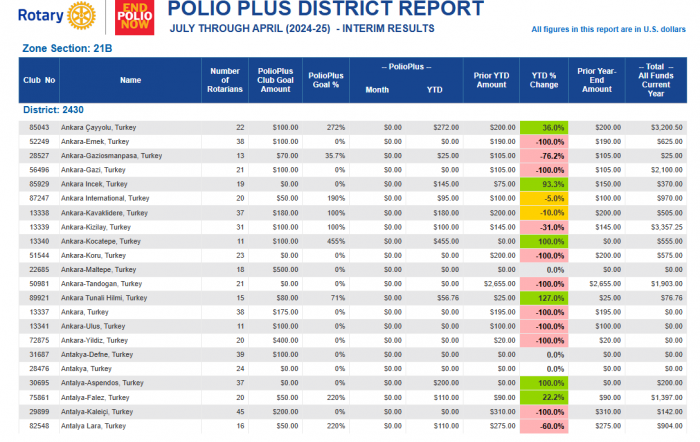Select the Club No column header
Viewport: 700px width, 442px height.
pyautogui.click(x=39, y=80)
